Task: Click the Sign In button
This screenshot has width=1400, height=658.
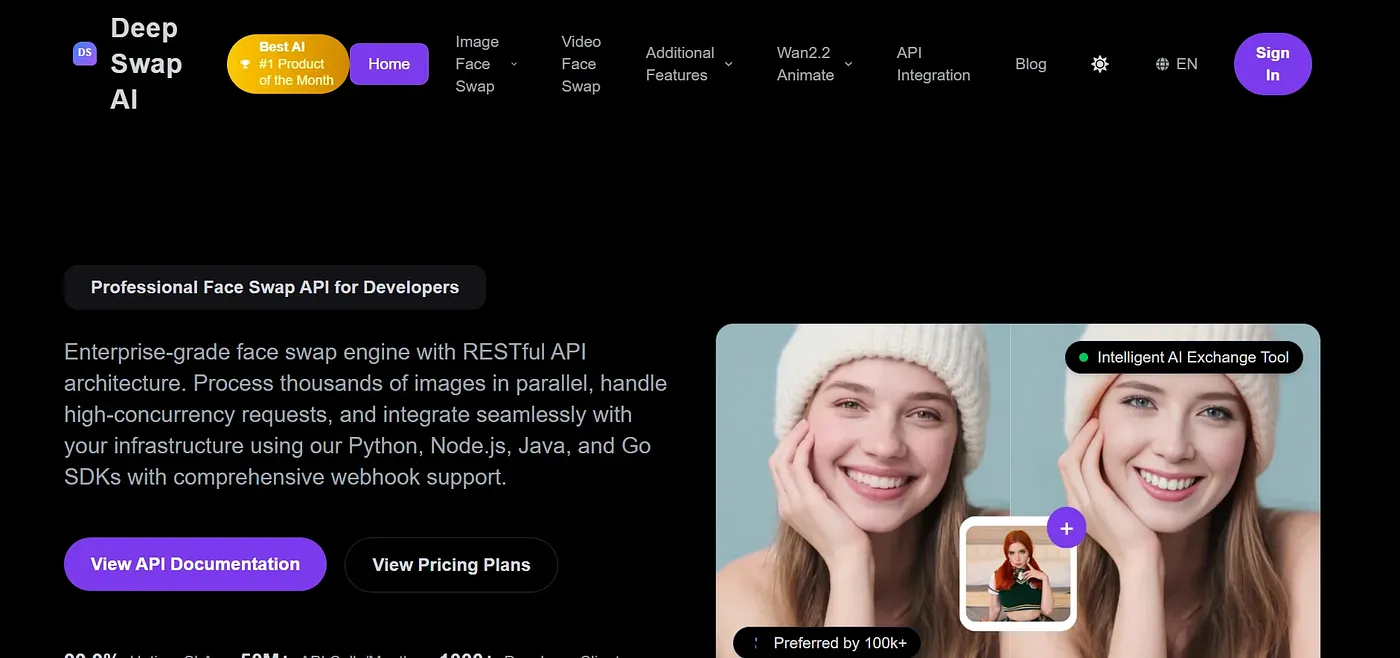Action: point(1272,64)
